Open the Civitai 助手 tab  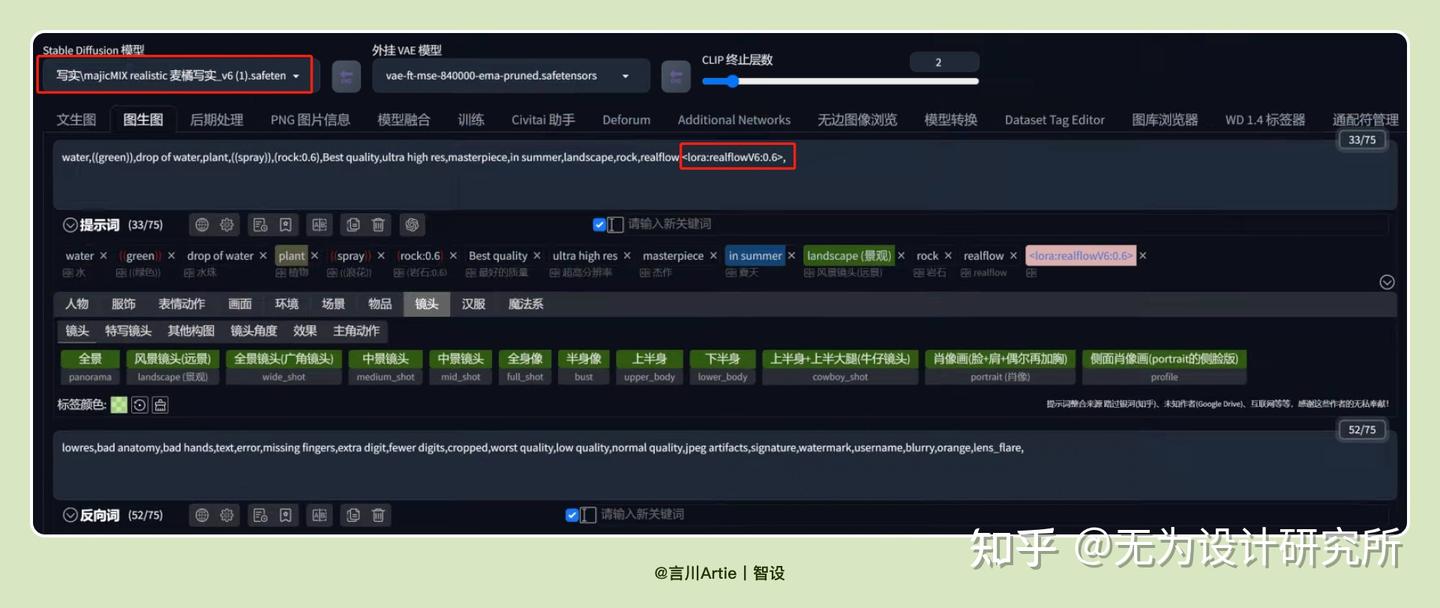coord(543,119)
